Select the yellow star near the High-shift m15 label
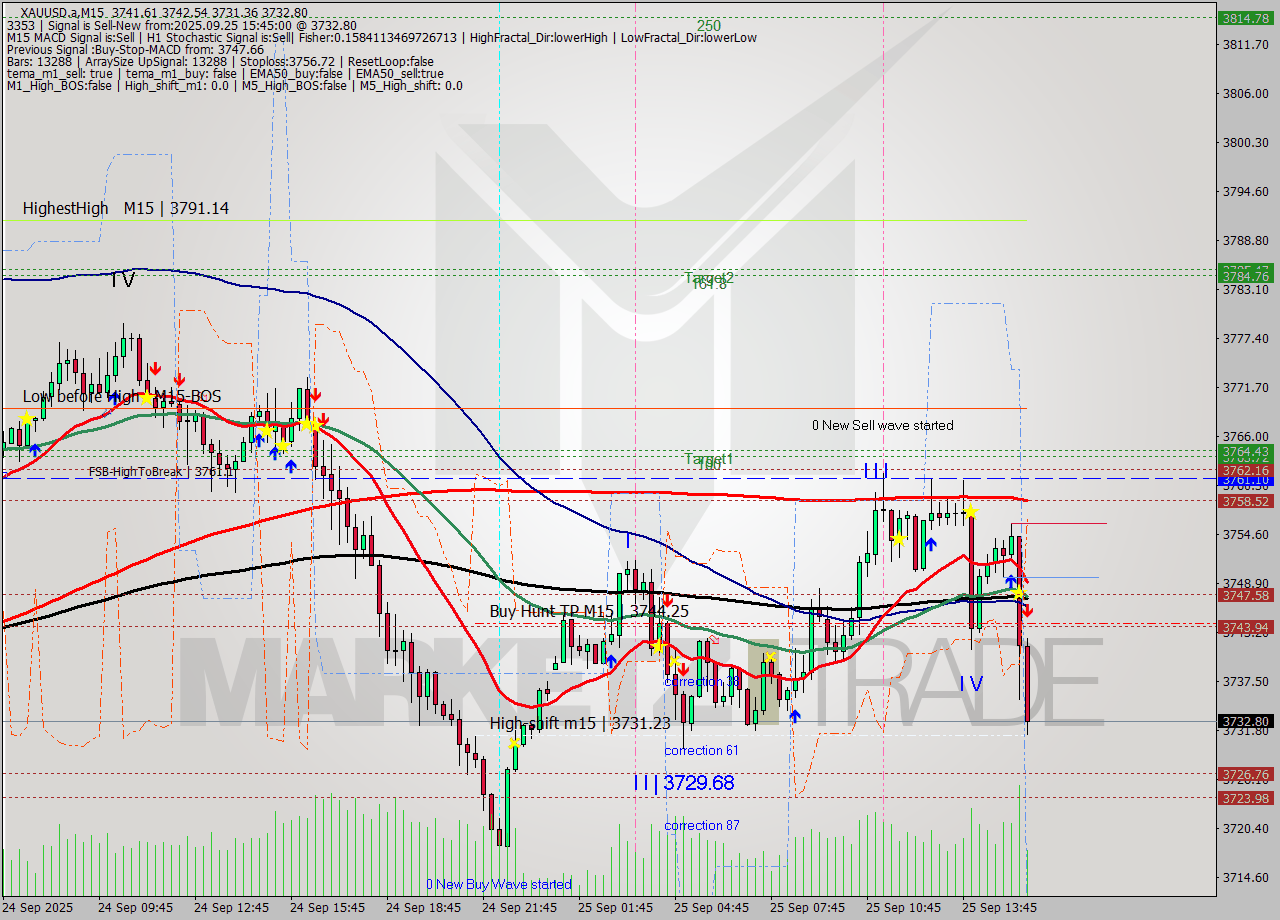This screenshot has height=920, width=1280. [515, 742]
